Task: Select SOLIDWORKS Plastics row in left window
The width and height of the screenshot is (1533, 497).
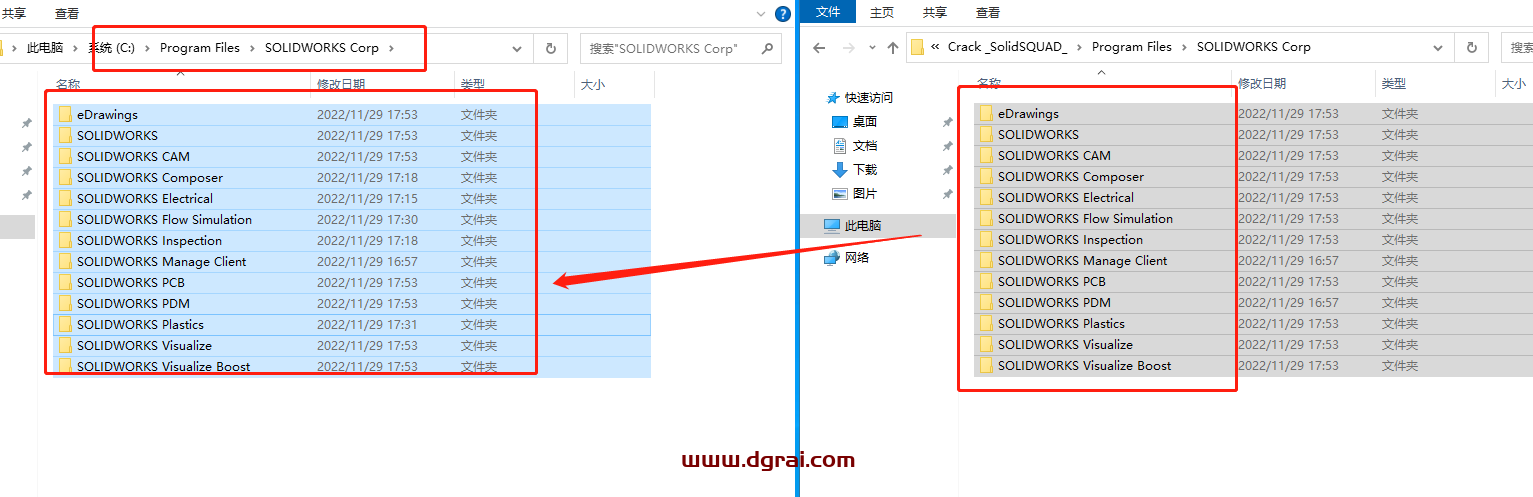Action: pos(351,324)
